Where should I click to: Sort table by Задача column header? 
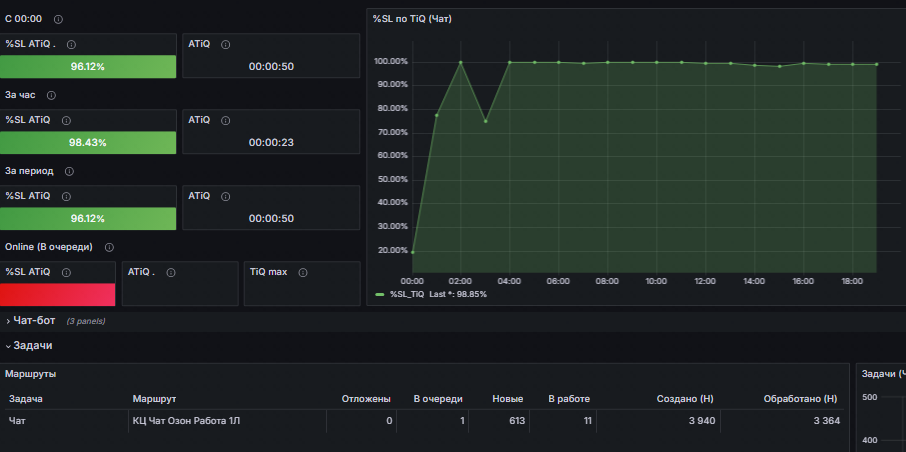coord(25,399)
